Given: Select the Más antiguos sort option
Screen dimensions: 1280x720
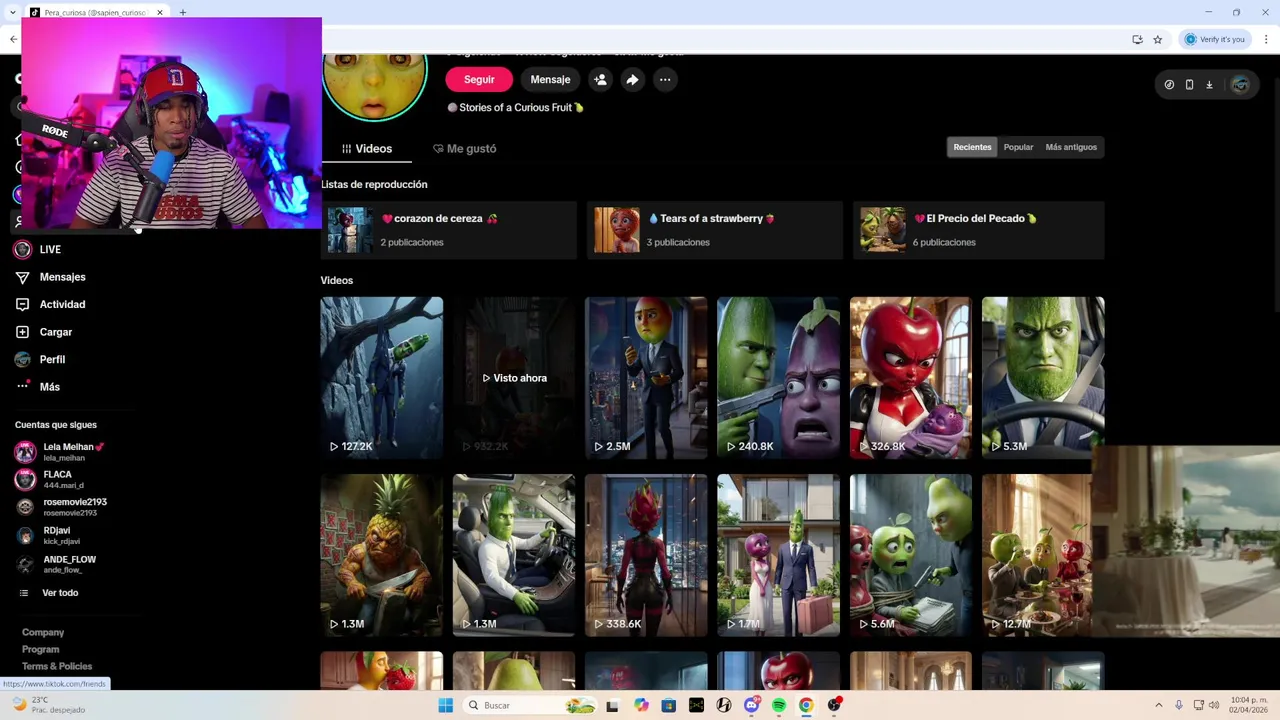Looking at the screenshot, I should pyautogui.click(x=1071, y=147).
